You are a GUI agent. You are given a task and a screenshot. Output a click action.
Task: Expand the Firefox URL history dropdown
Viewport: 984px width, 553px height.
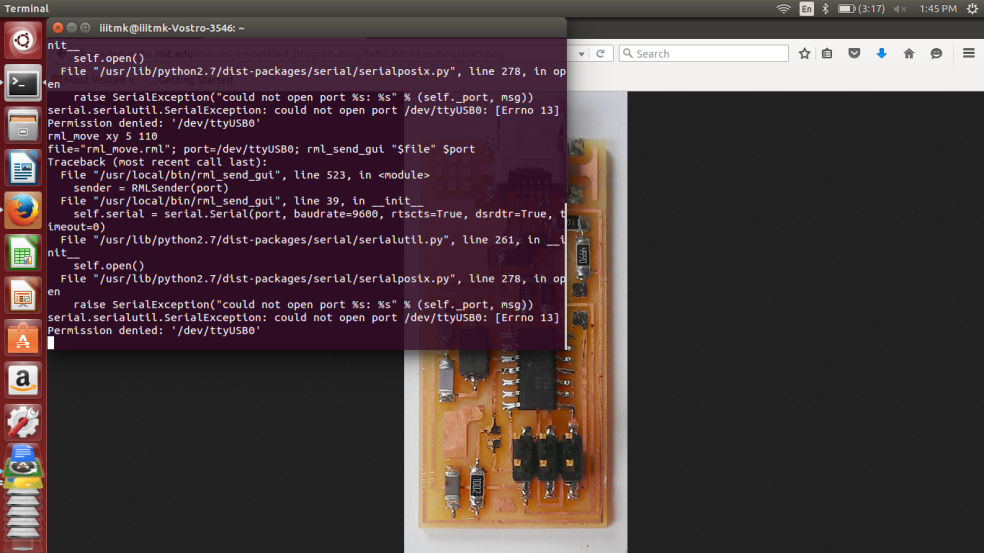coord(582,54)
